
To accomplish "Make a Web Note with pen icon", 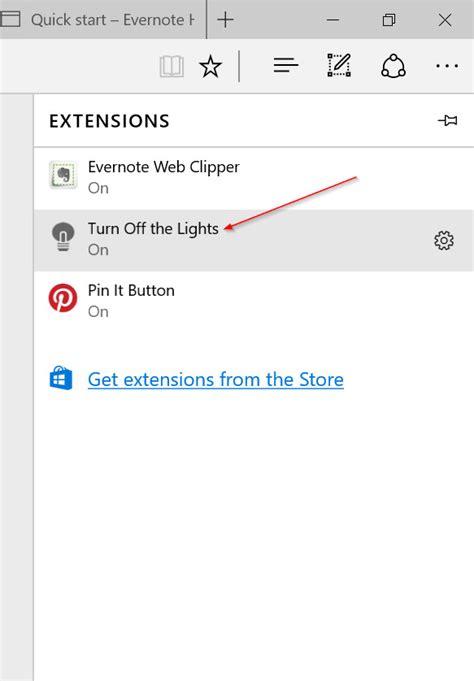I will click(339, 66).
